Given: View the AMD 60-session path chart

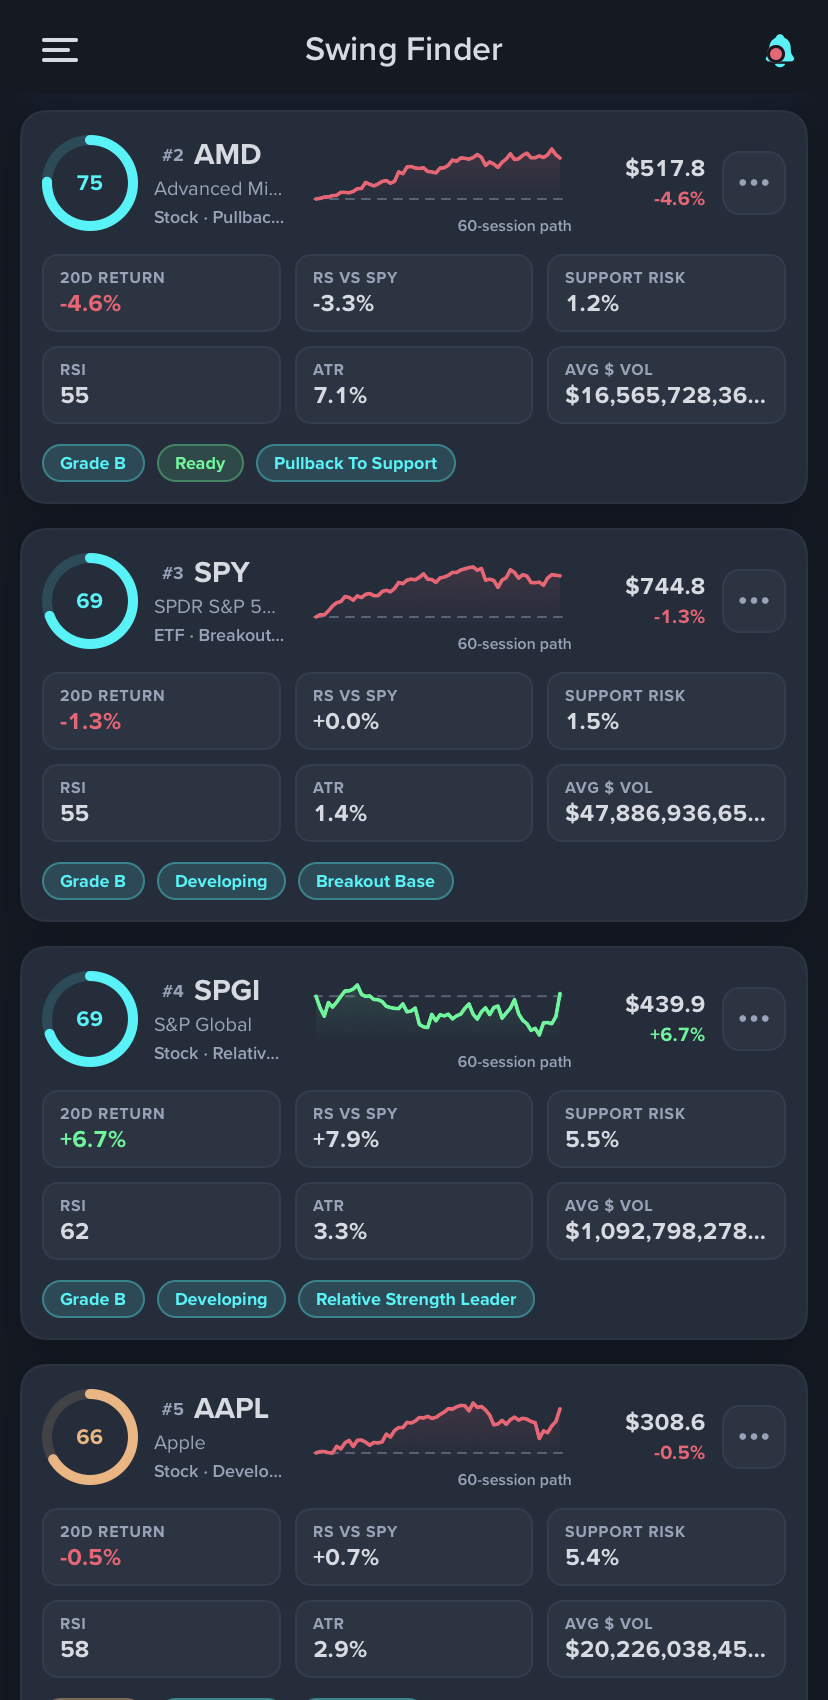Looking at the screenshot, I should click(x=438, y=176).
